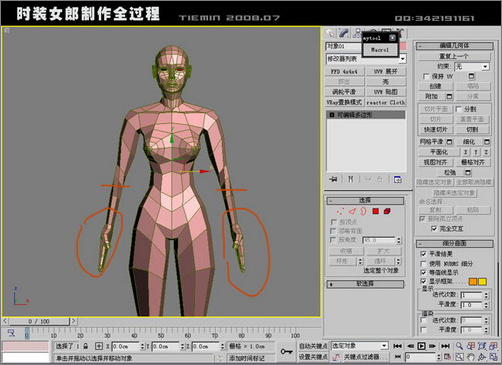Select the Pan hand viewport tool
This screenshot has height=365, width=502.
(471, 357)
